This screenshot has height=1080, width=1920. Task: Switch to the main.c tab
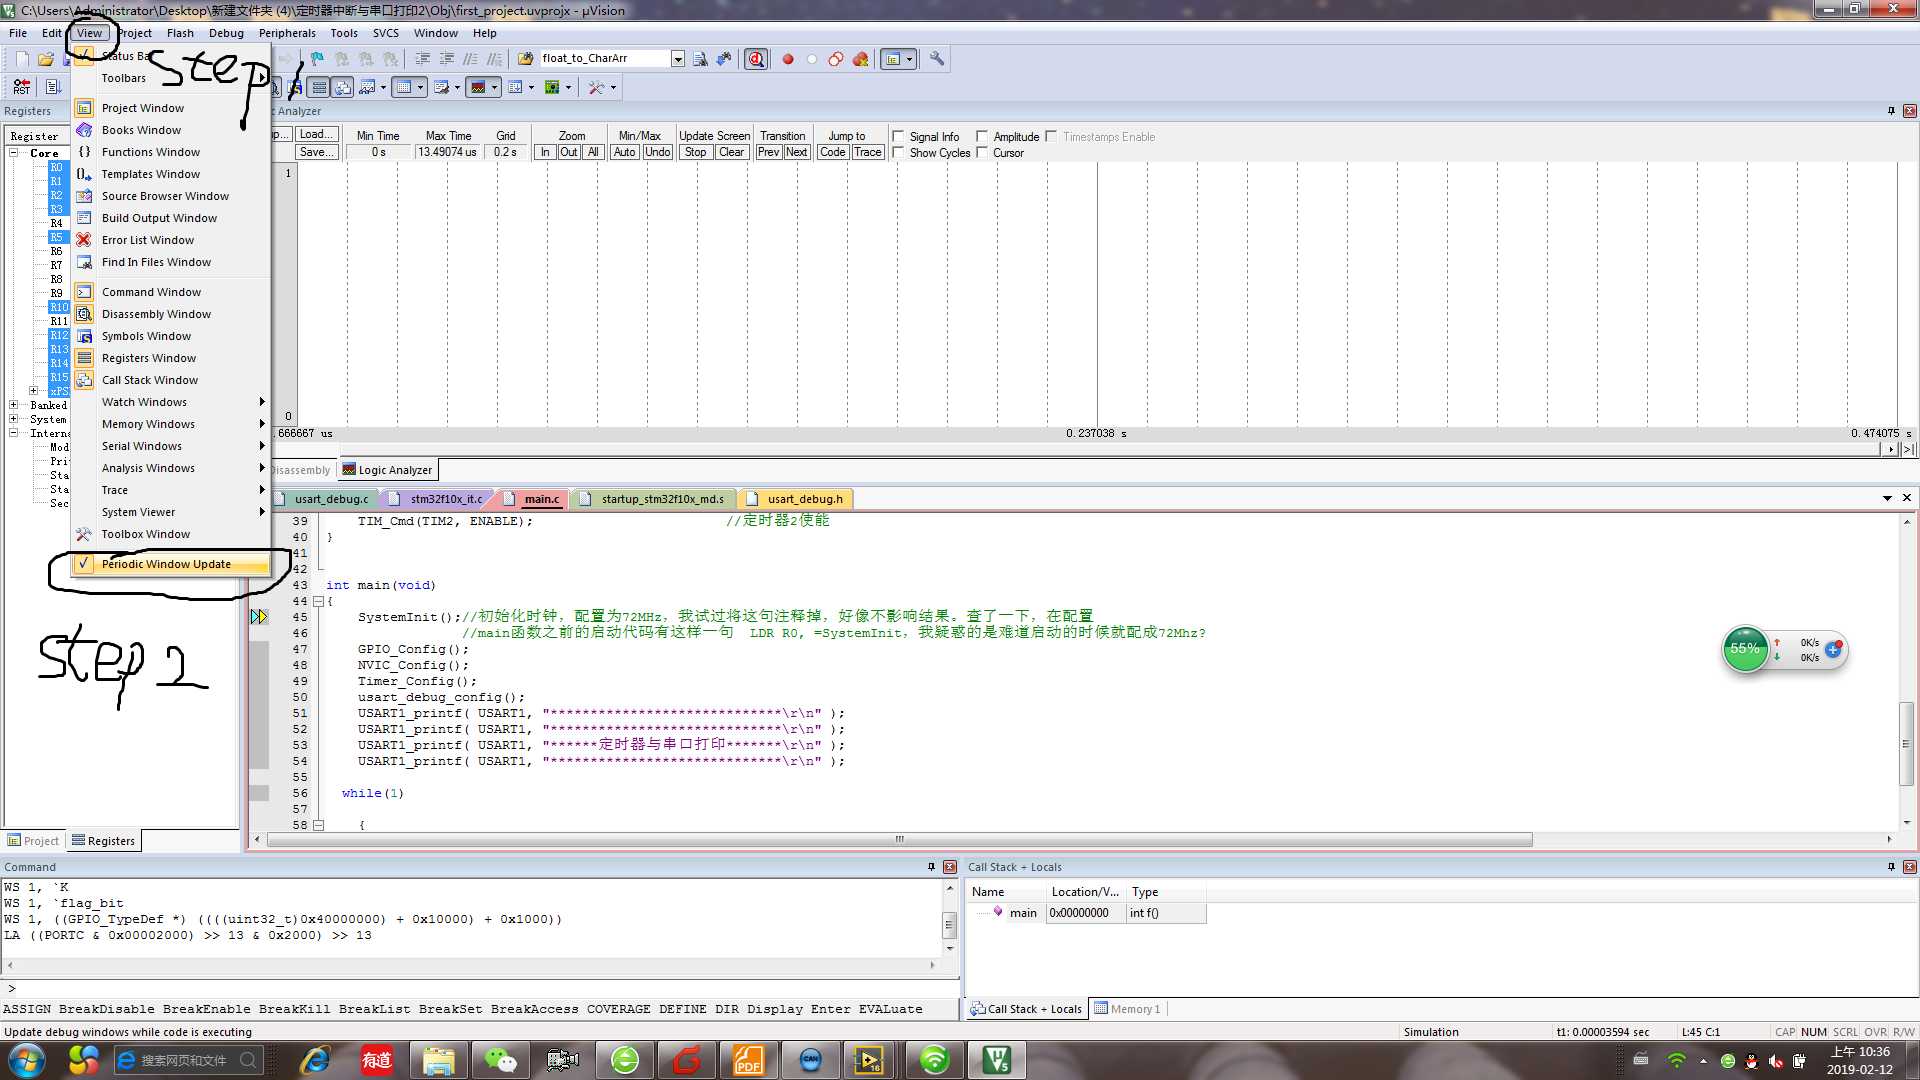point(541,498)
